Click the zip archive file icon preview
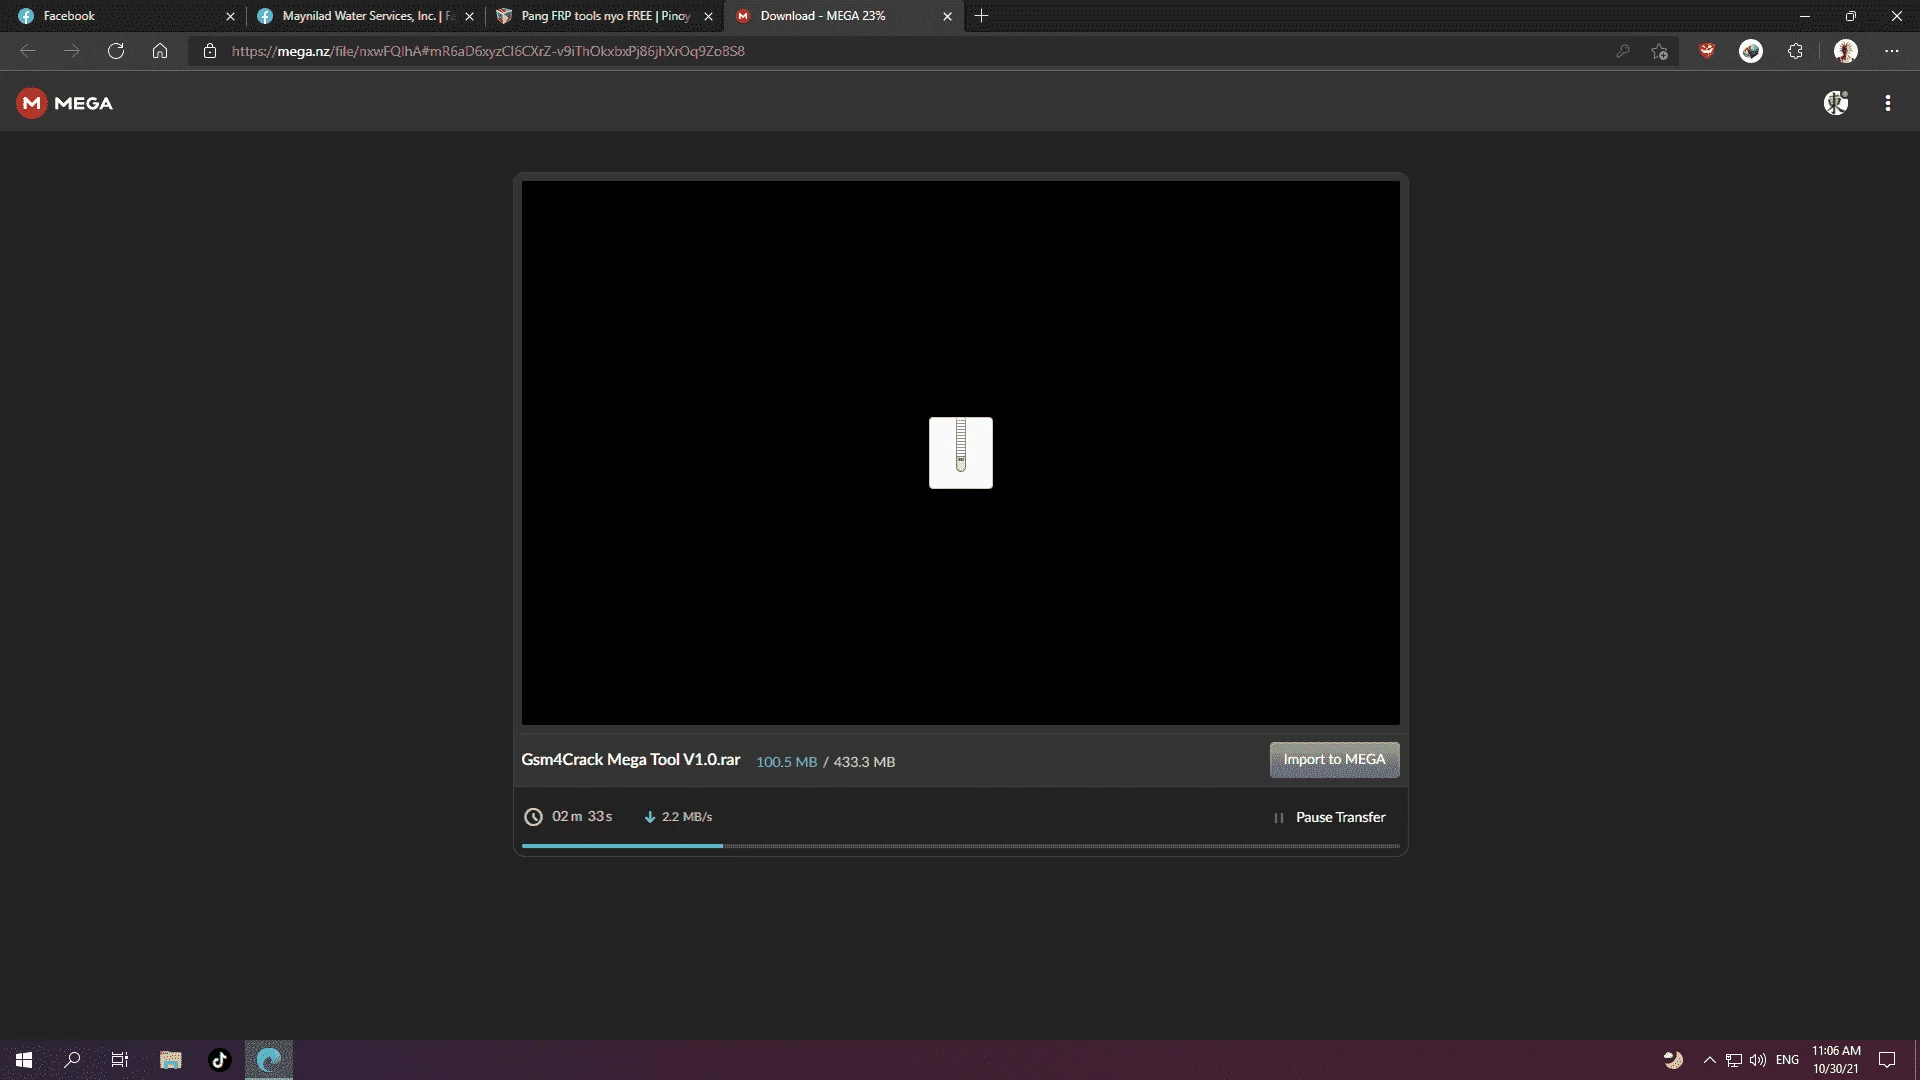Image resolution: width=1920 pixels, height=1080 pixels. pyautogui.click(x=961, y=453)
